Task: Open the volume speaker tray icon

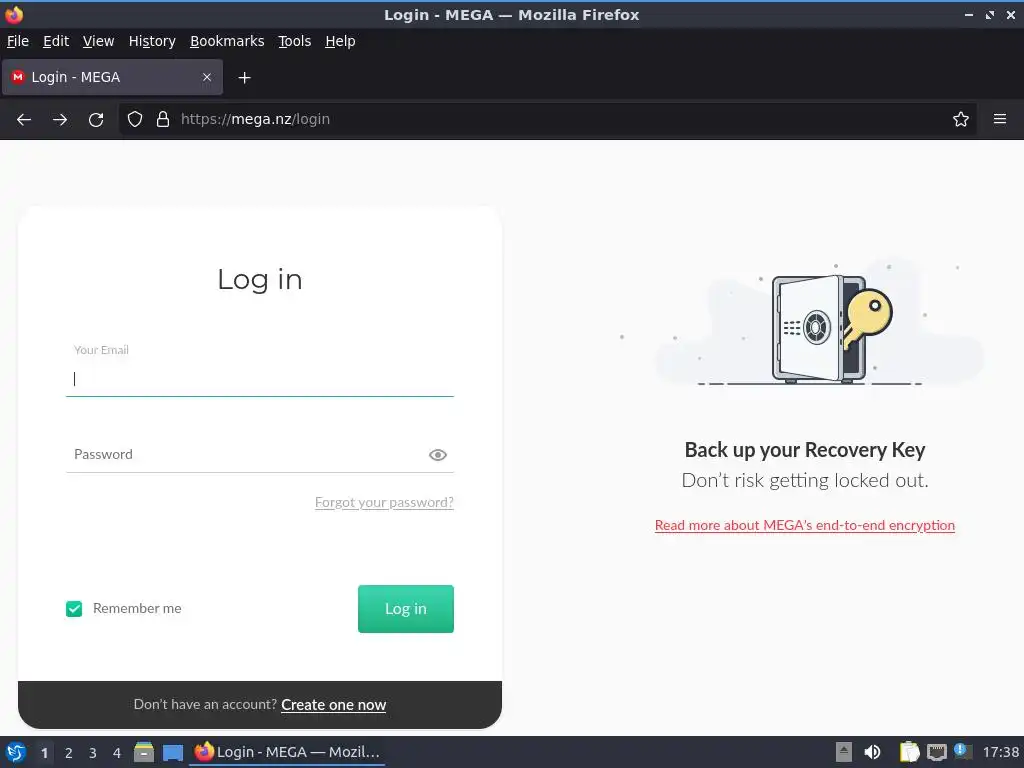Action: click(x=872, y=752)
